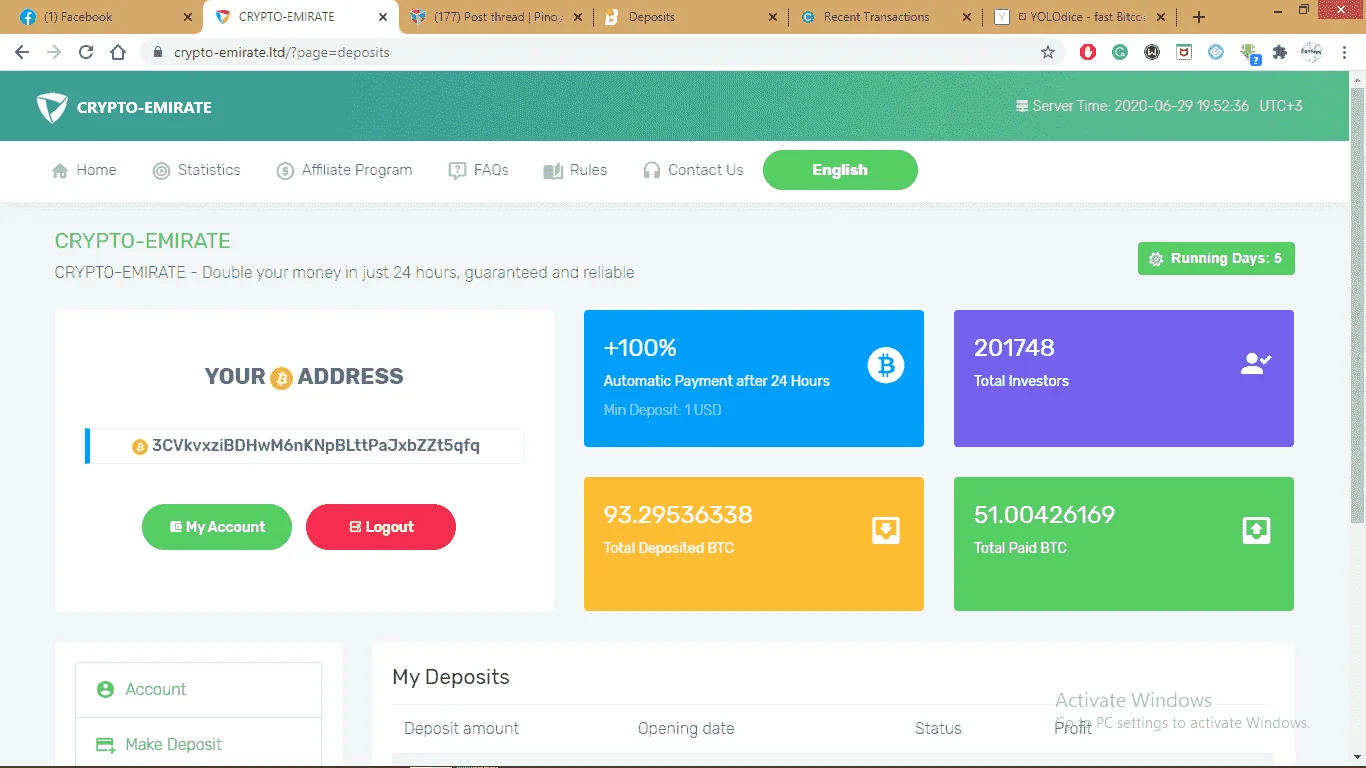The width and height of the screenshot is (1366, 768).
Task: Click the Status column header
Action: (x=938, y=728)
